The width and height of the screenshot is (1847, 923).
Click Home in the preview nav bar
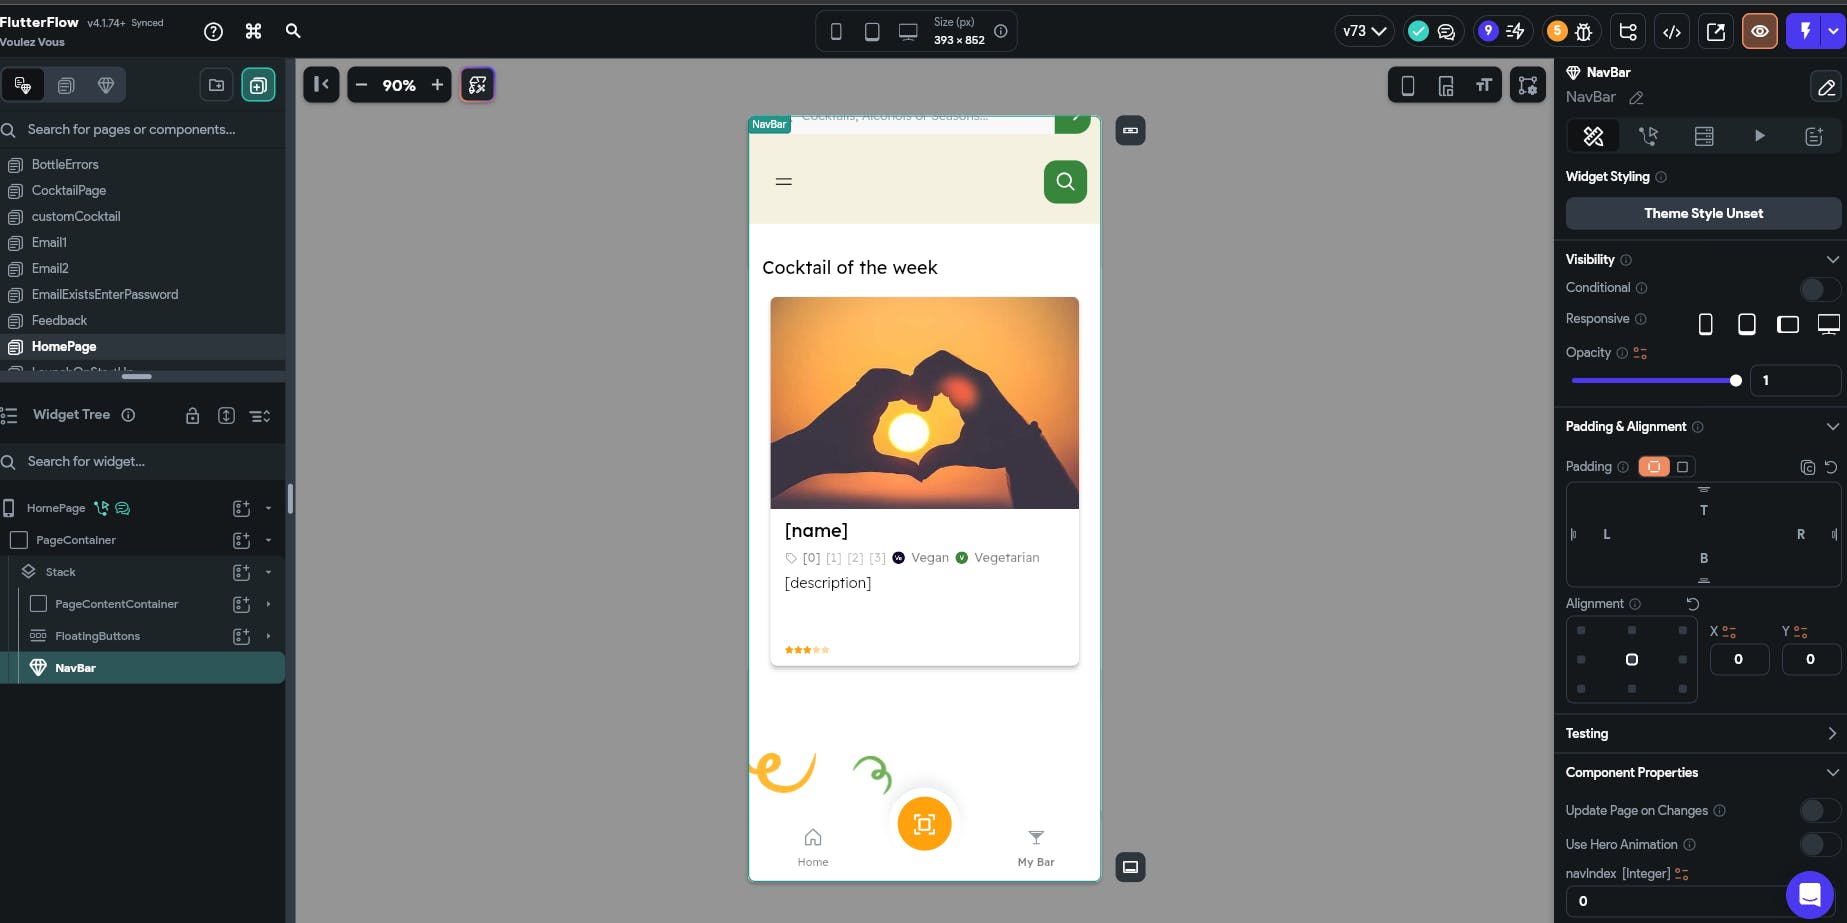pos(813,847)
